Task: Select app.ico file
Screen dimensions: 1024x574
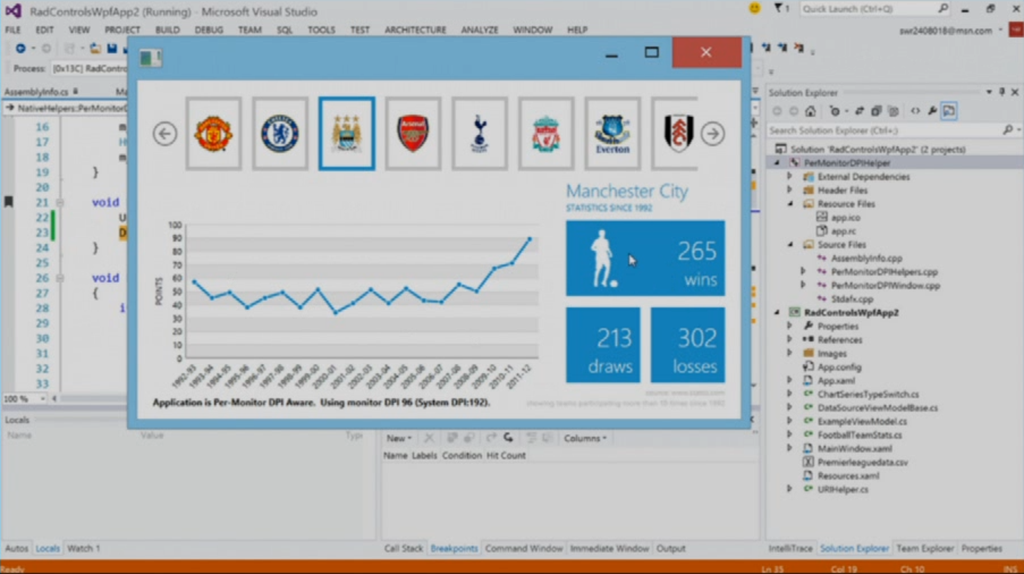Action: 845,217
